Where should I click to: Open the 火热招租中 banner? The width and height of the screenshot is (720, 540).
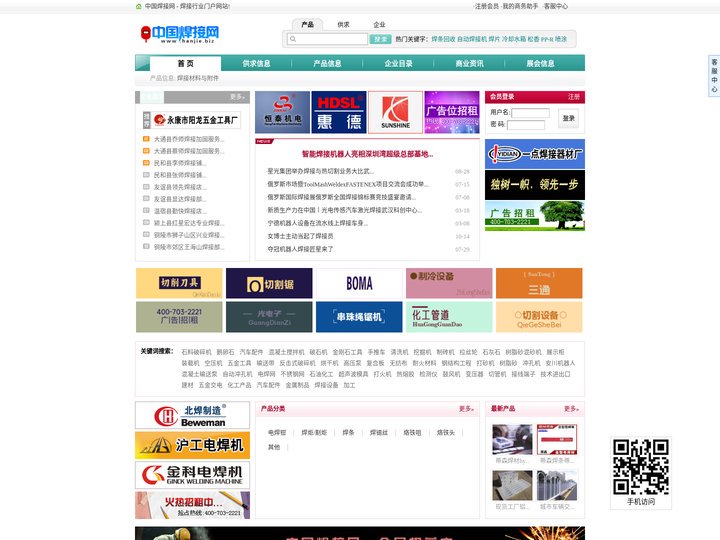pyautogui.click(x=192, y=505)
